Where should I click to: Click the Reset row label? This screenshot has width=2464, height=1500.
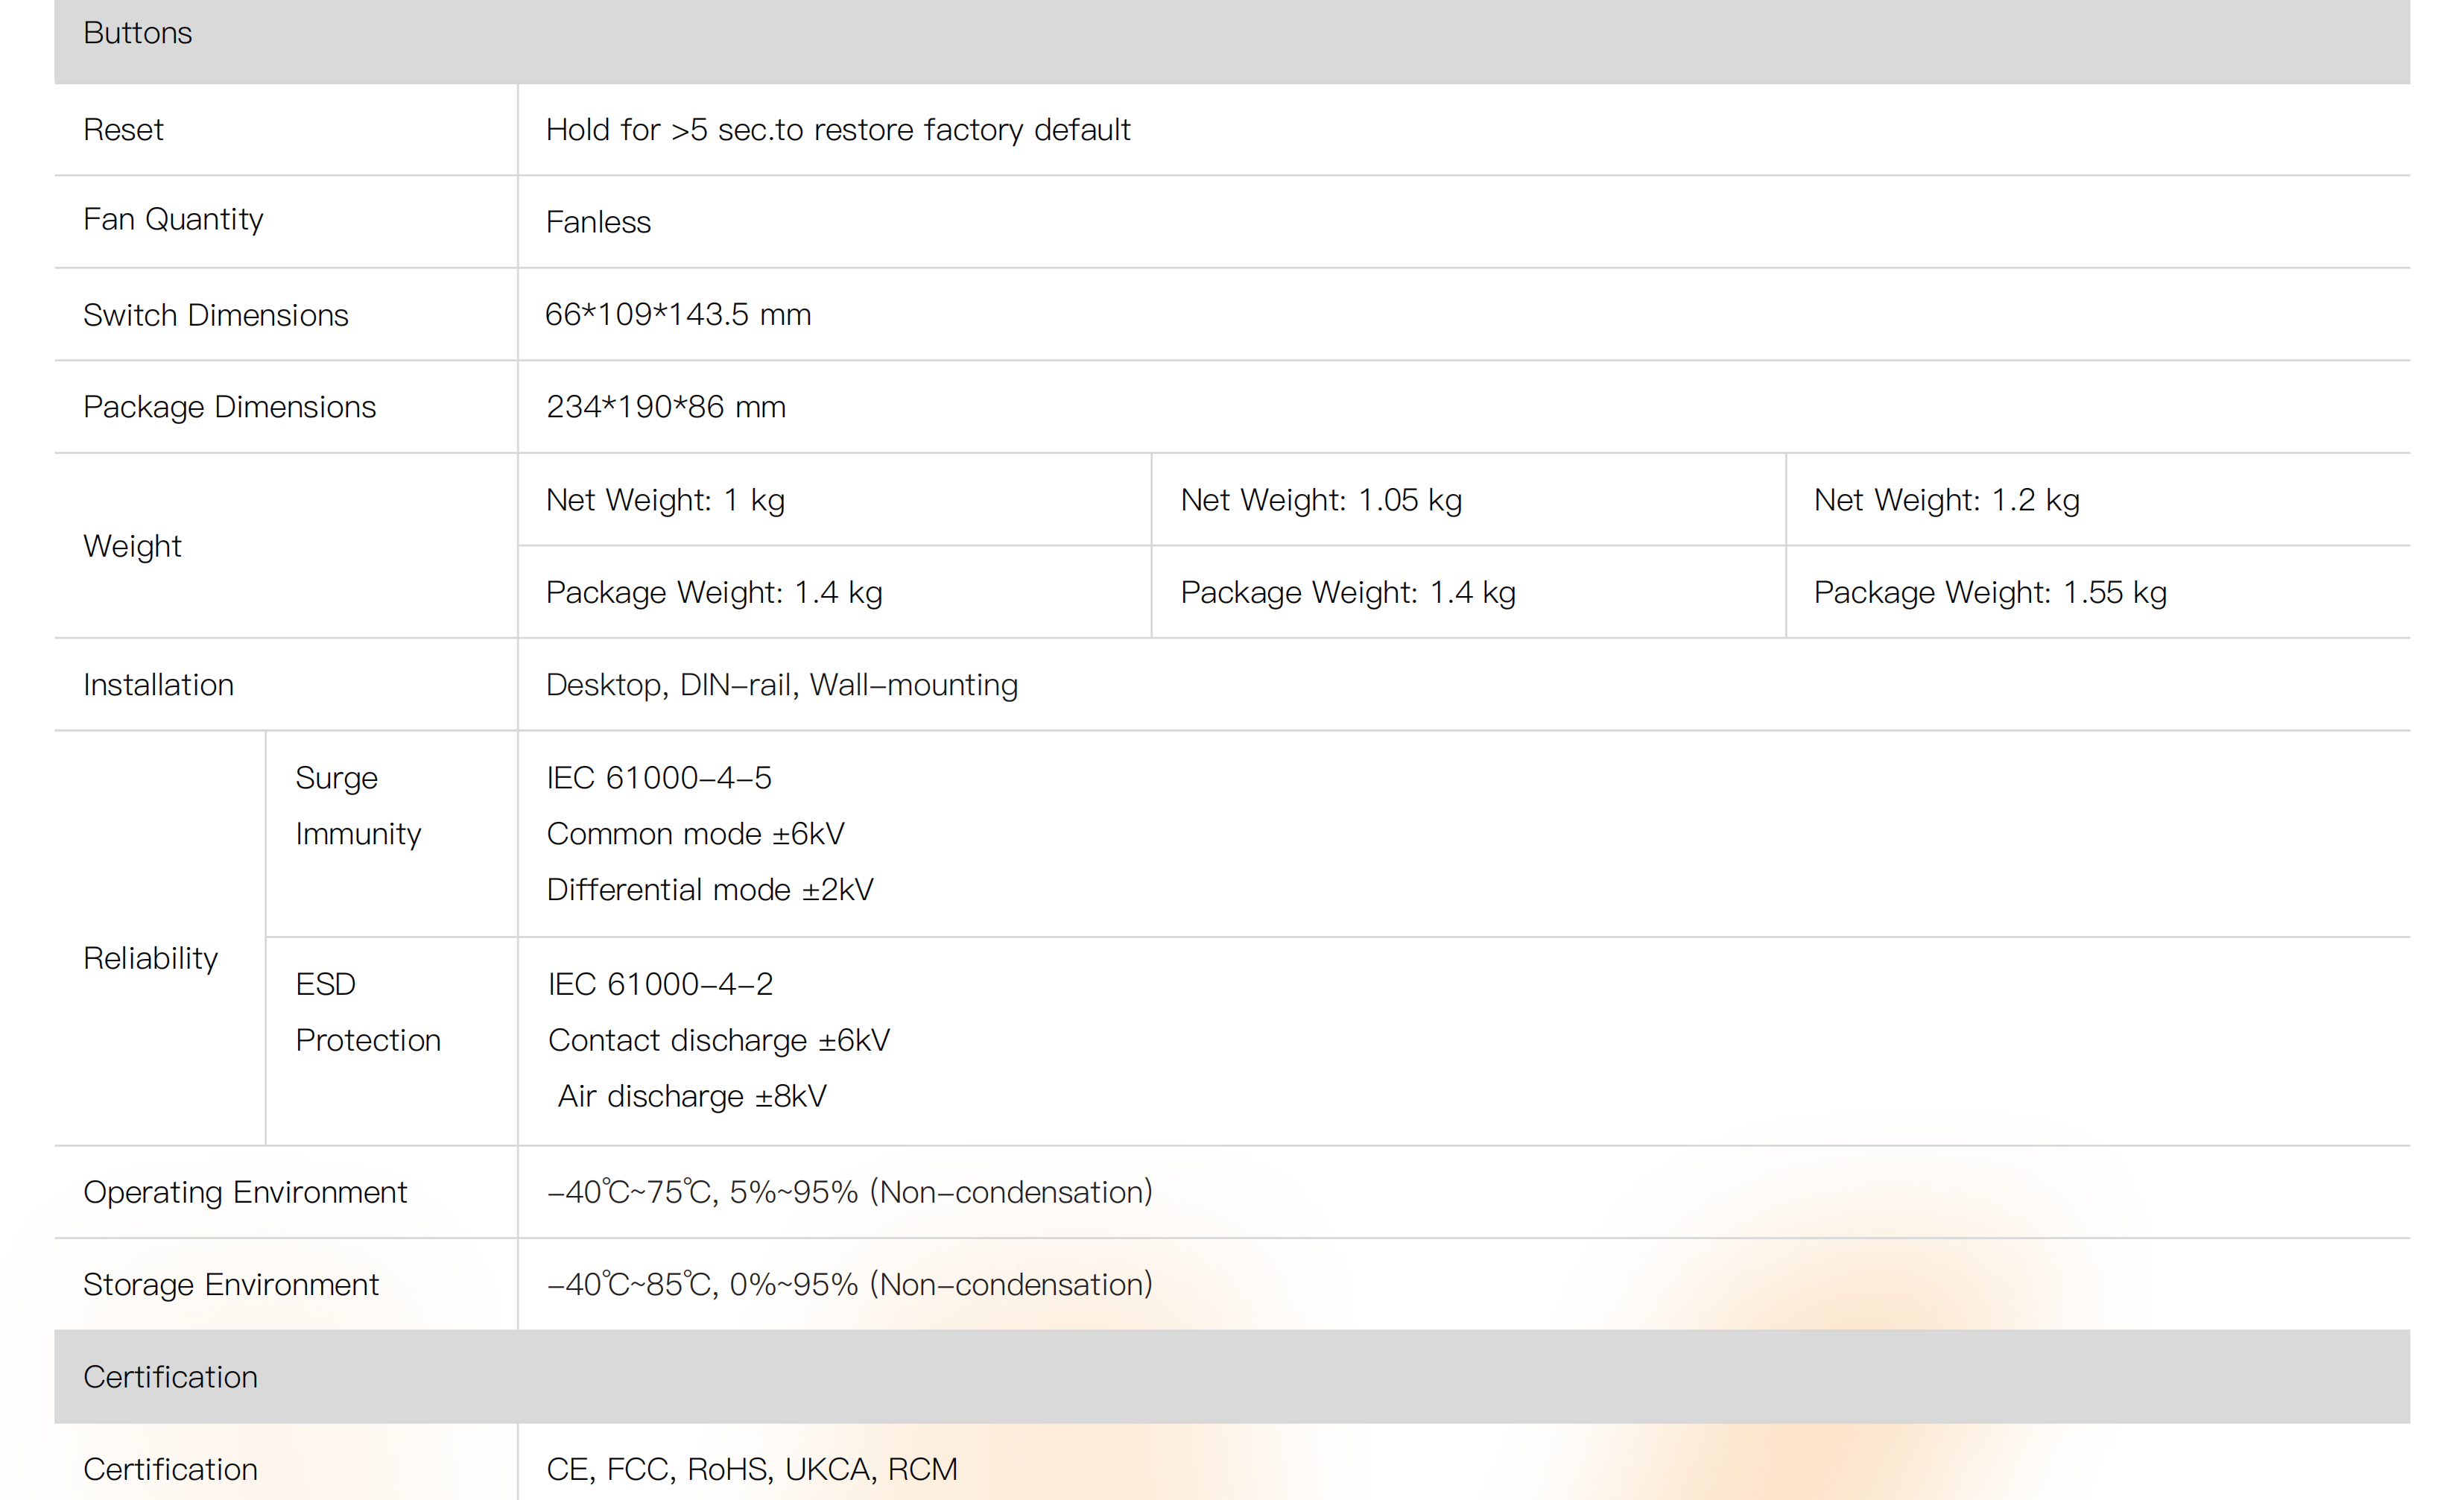pyautogui.click(x=123, y=130)
